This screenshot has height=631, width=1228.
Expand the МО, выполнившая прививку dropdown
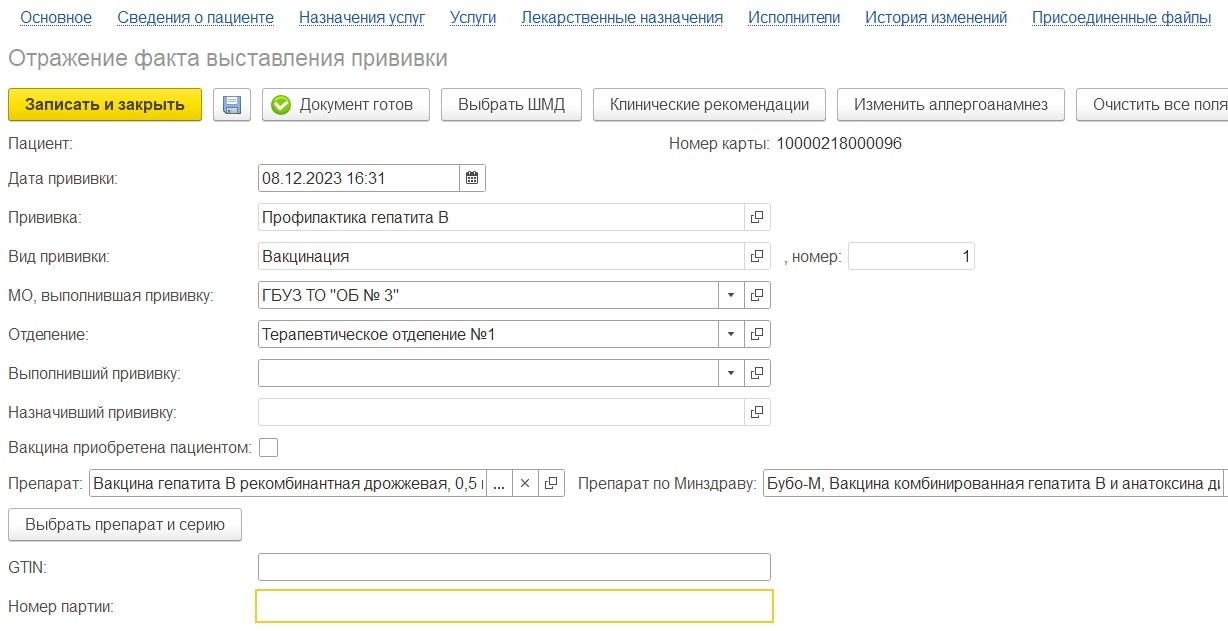[731, 295]
